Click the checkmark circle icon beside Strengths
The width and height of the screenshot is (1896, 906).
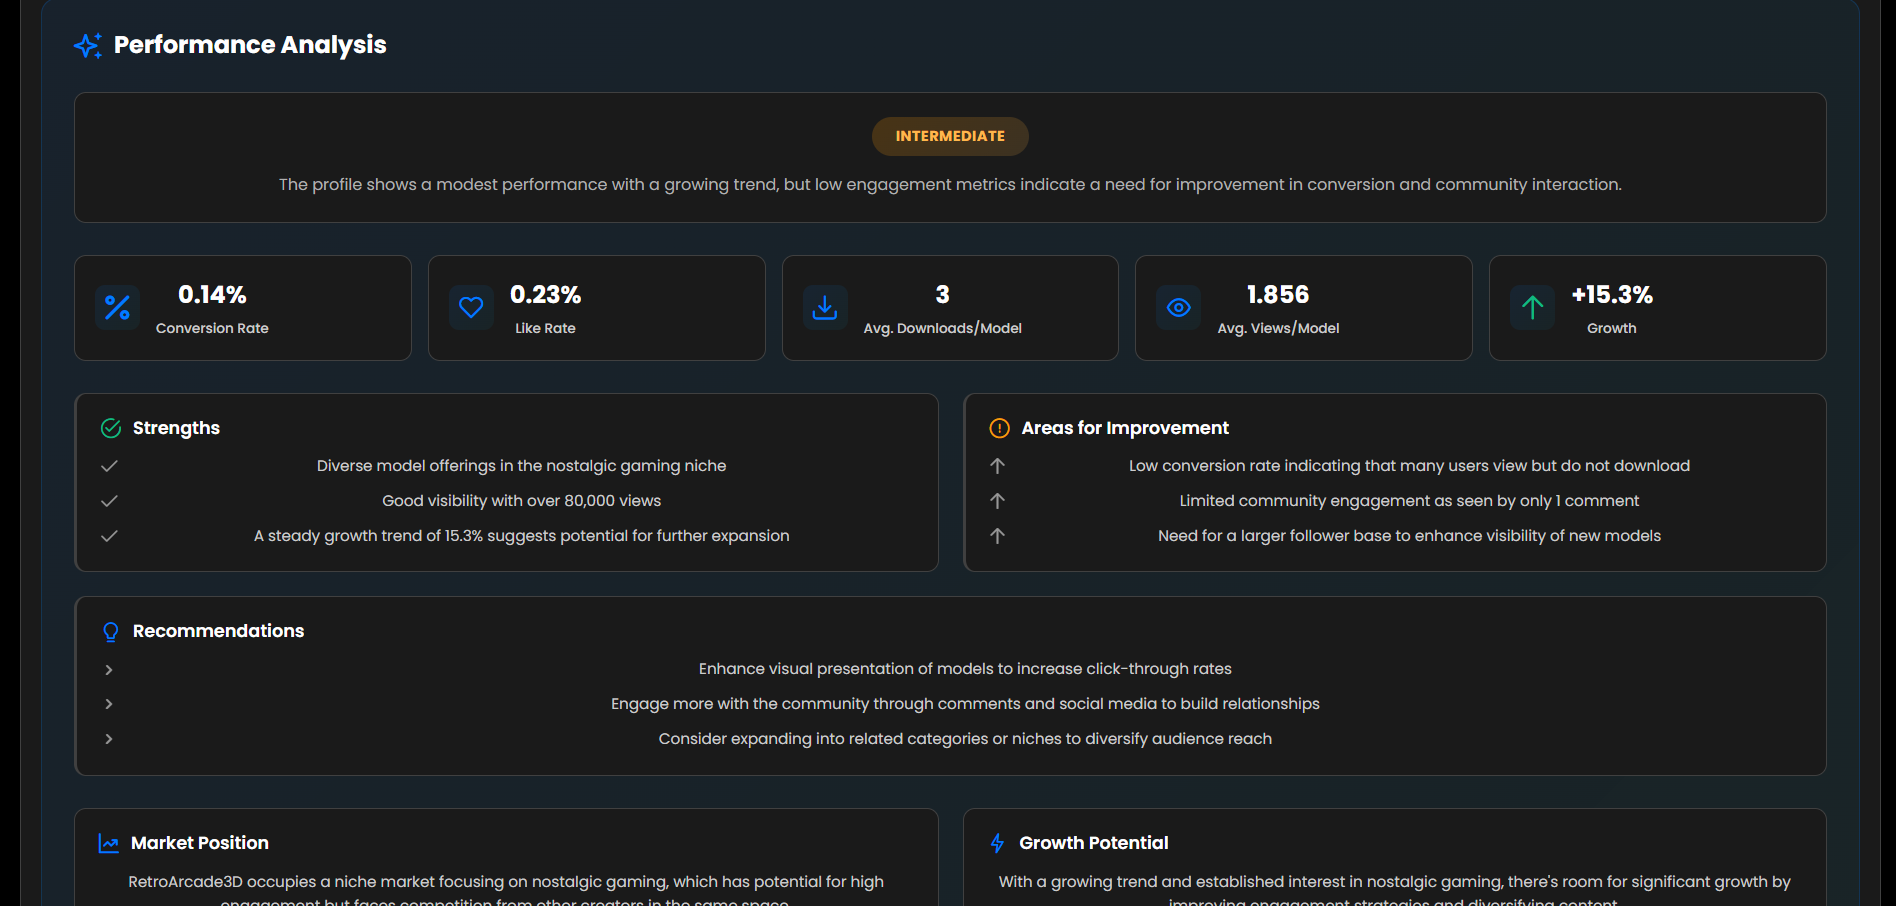(x=110, y=428)
